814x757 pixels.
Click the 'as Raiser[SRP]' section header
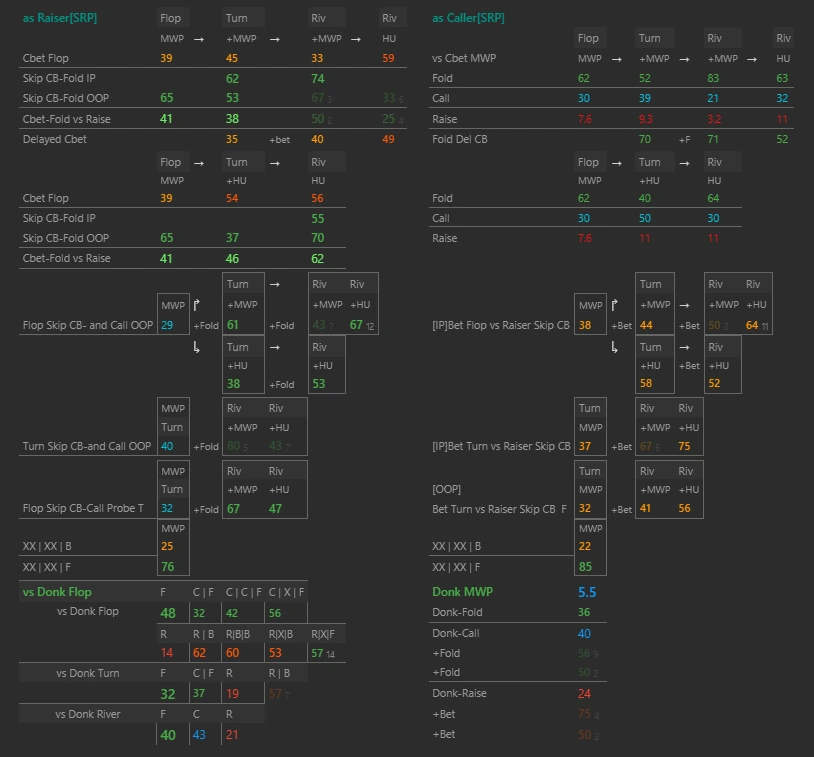pos(60,18)
